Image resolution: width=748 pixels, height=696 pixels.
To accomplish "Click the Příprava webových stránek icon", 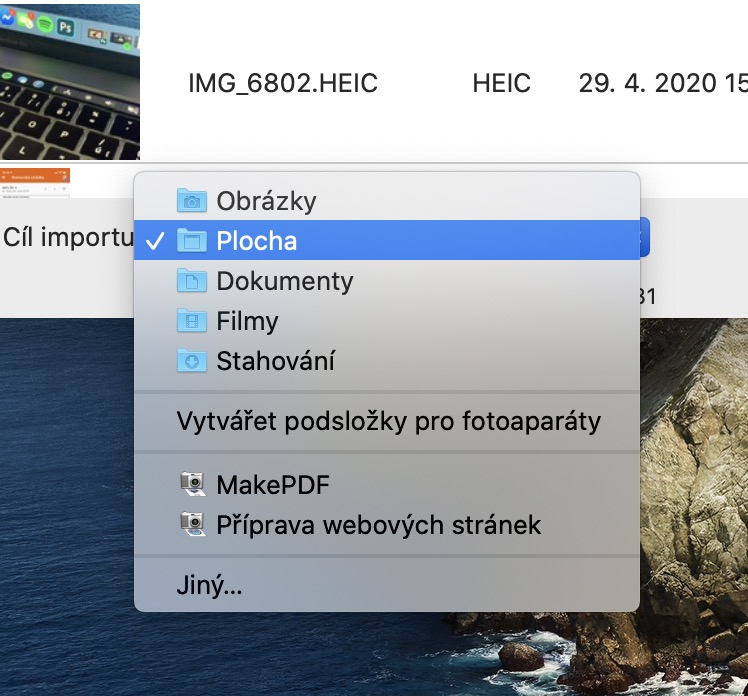I will pyautogui.click(x=190, y=524).
